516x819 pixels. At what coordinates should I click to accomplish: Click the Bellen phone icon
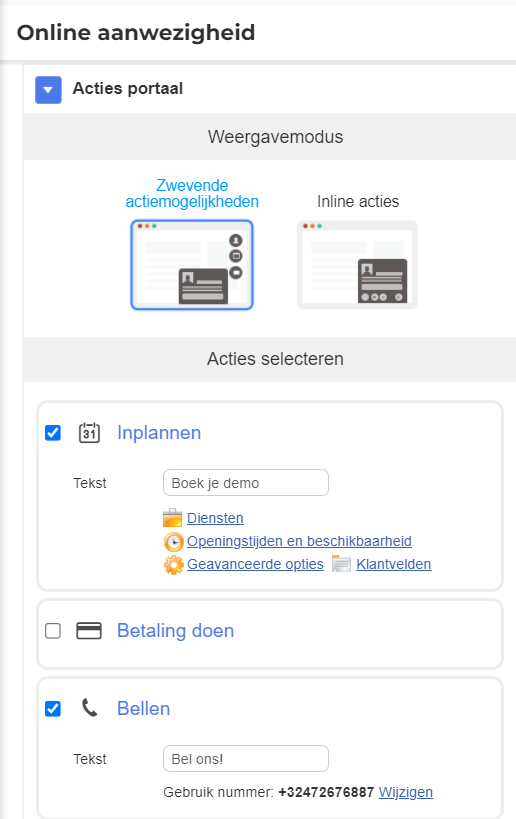point(90,708)
